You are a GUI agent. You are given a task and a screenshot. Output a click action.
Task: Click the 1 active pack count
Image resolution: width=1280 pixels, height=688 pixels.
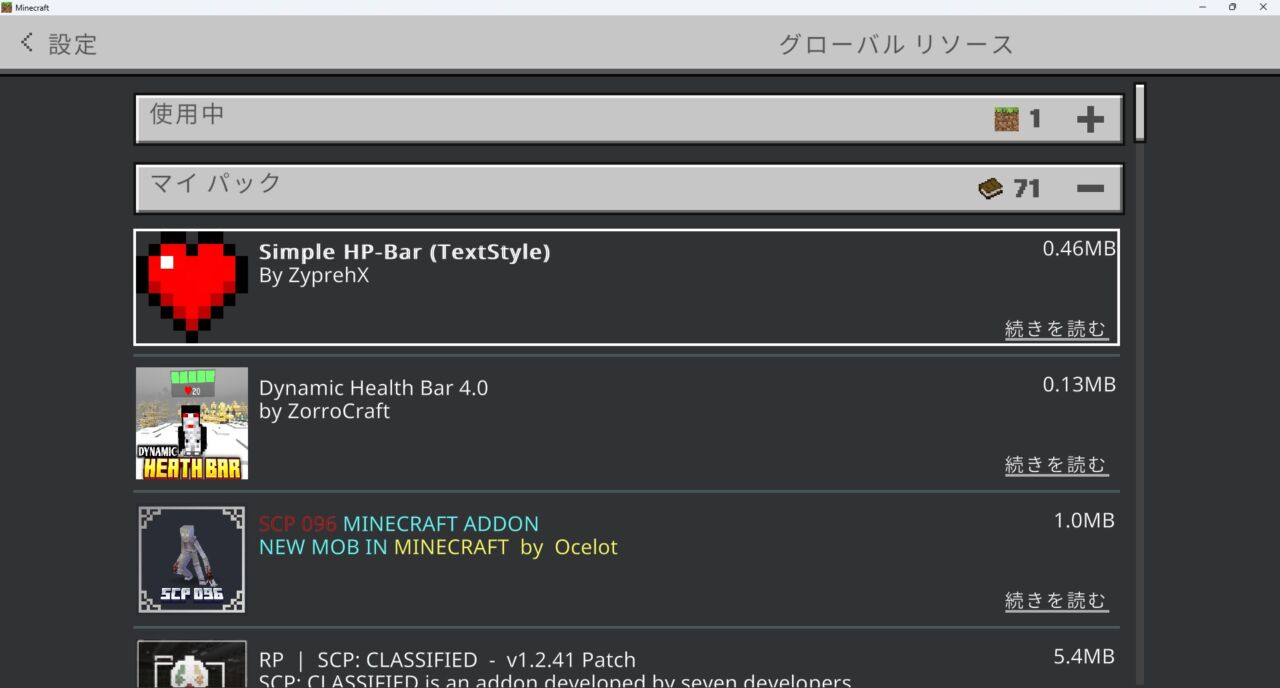[1035, 120]
